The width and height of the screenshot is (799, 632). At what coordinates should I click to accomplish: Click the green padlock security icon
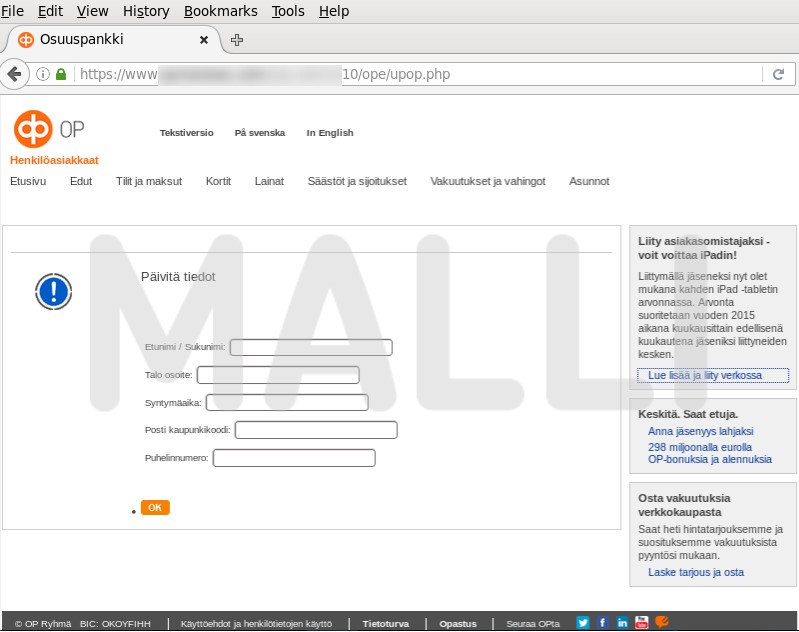click(x=61, y=74)
